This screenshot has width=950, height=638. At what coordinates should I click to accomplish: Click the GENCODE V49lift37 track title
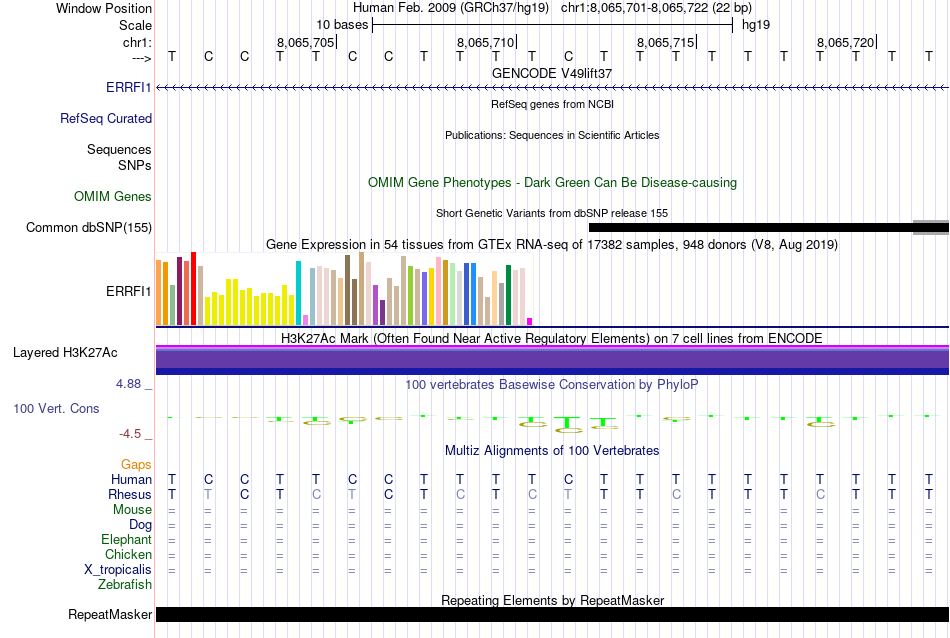(552, 73)
